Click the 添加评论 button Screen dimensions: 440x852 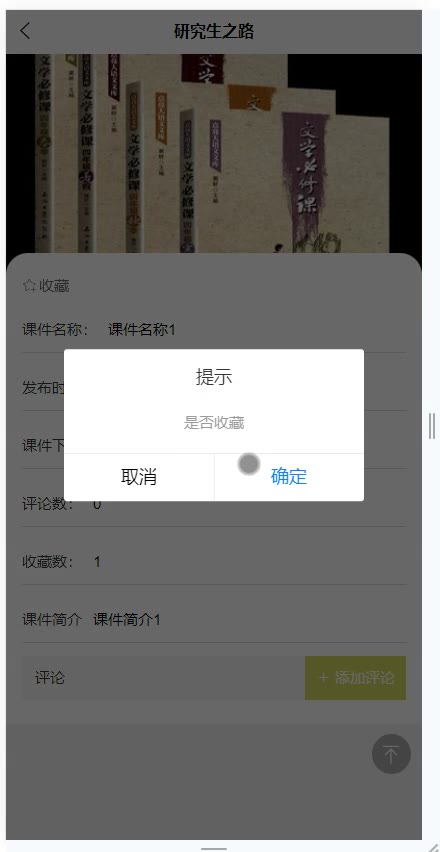(x=355, y=678)
